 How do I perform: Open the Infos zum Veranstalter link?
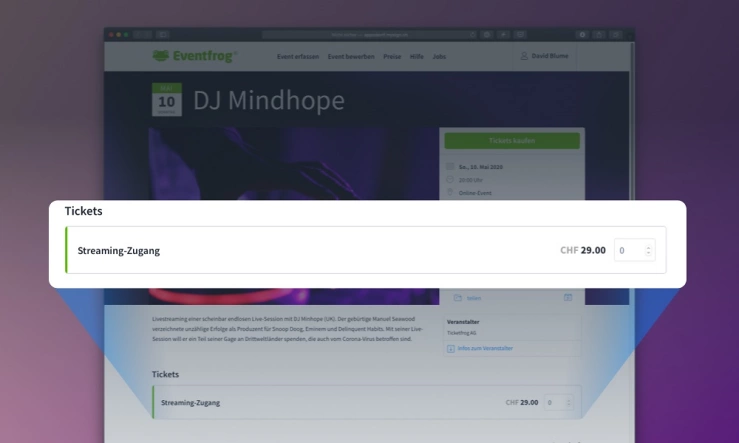pyautogui.click(x=485, y=348)
